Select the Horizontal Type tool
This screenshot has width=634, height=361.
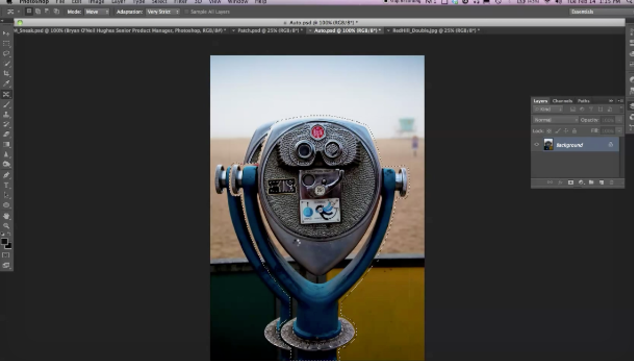pos(6,185)
